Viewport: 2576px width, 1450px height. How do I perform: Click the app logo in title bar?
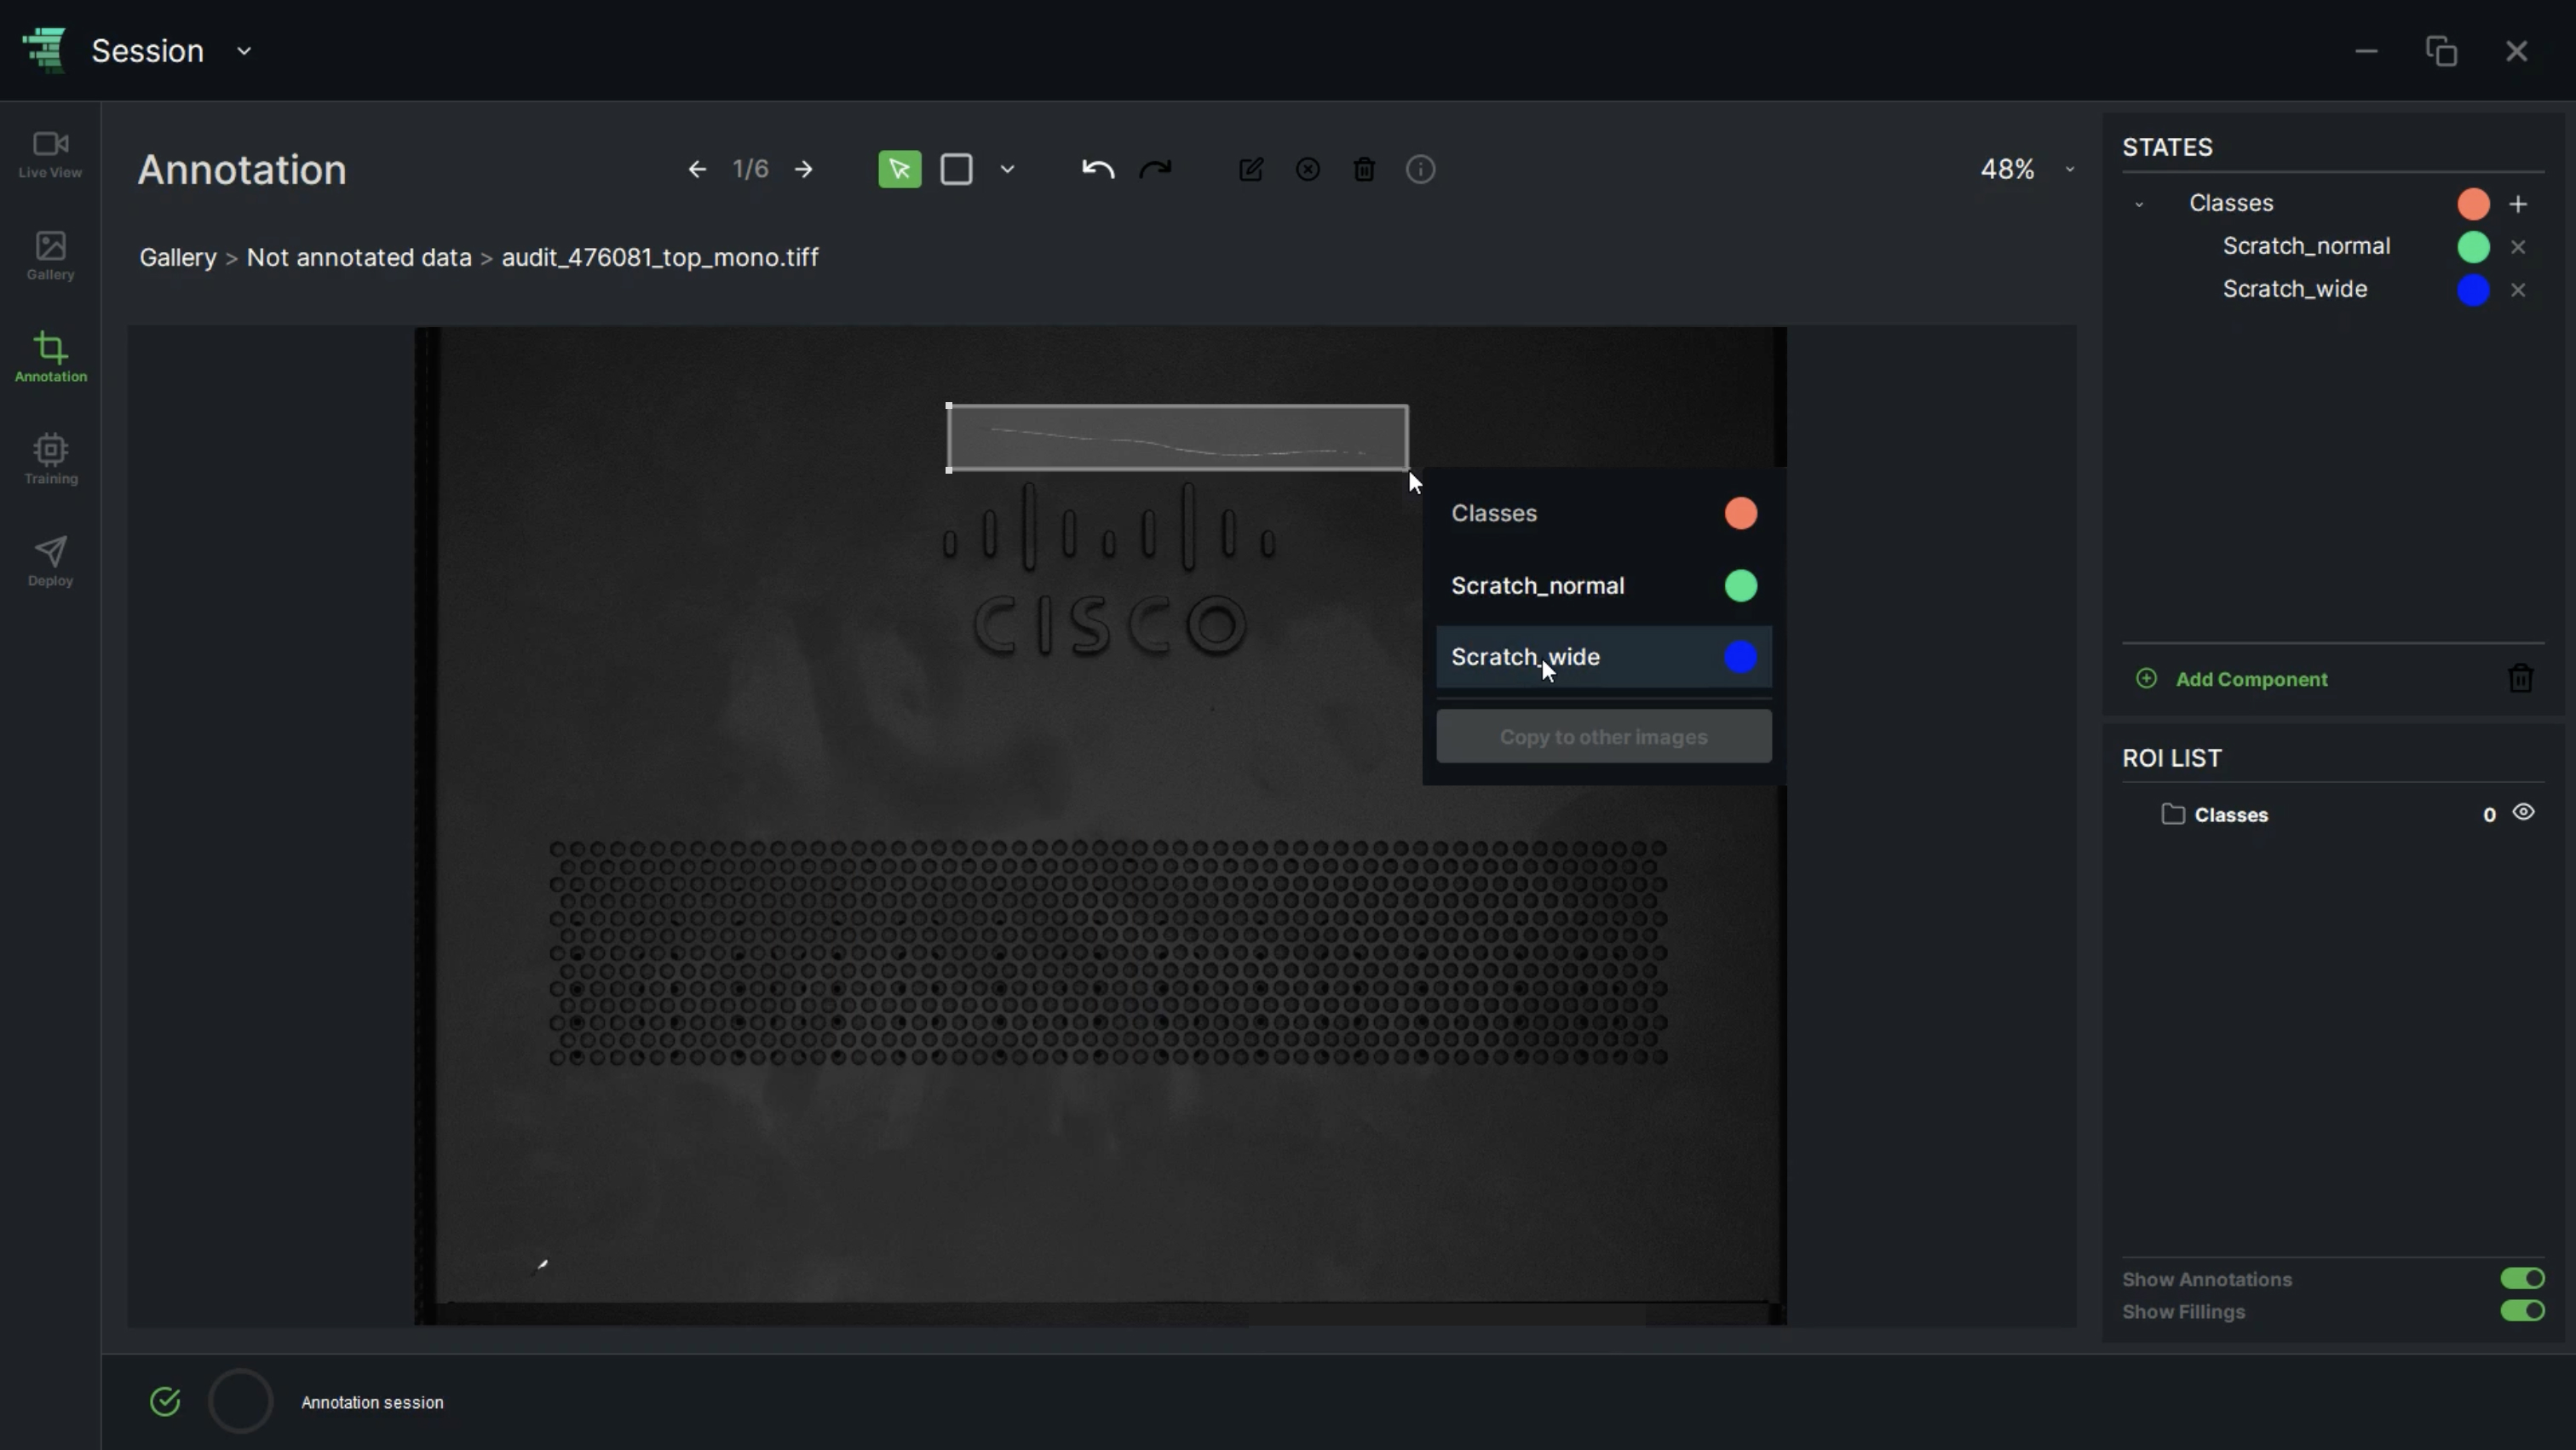[45, 50]
